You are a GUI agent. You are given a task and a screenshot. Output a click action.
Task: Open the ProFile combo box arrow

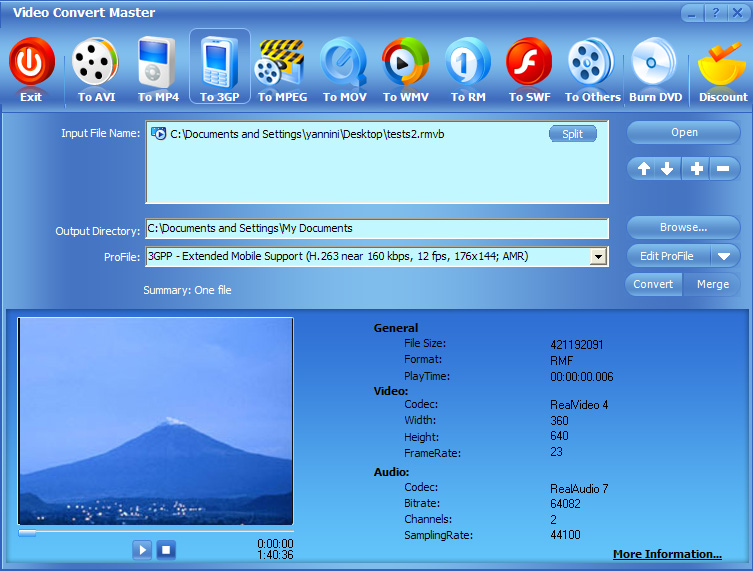tap(598, 256)
